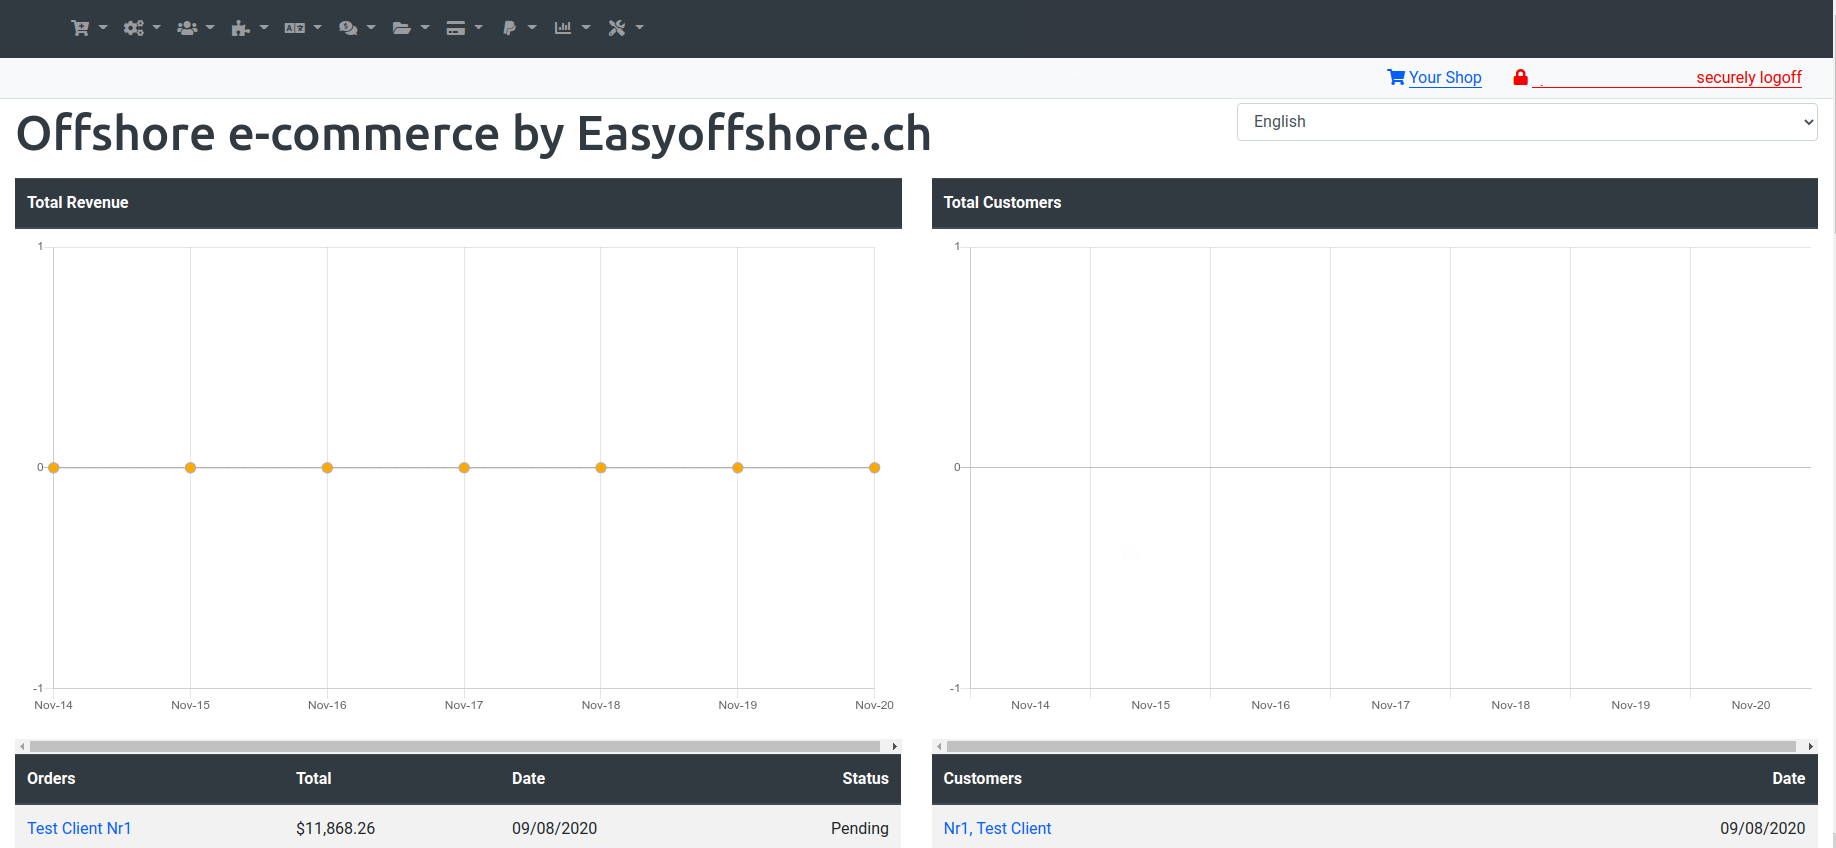
Task: Open the dollar chat bubbles menu
Action: click(357, 28)
